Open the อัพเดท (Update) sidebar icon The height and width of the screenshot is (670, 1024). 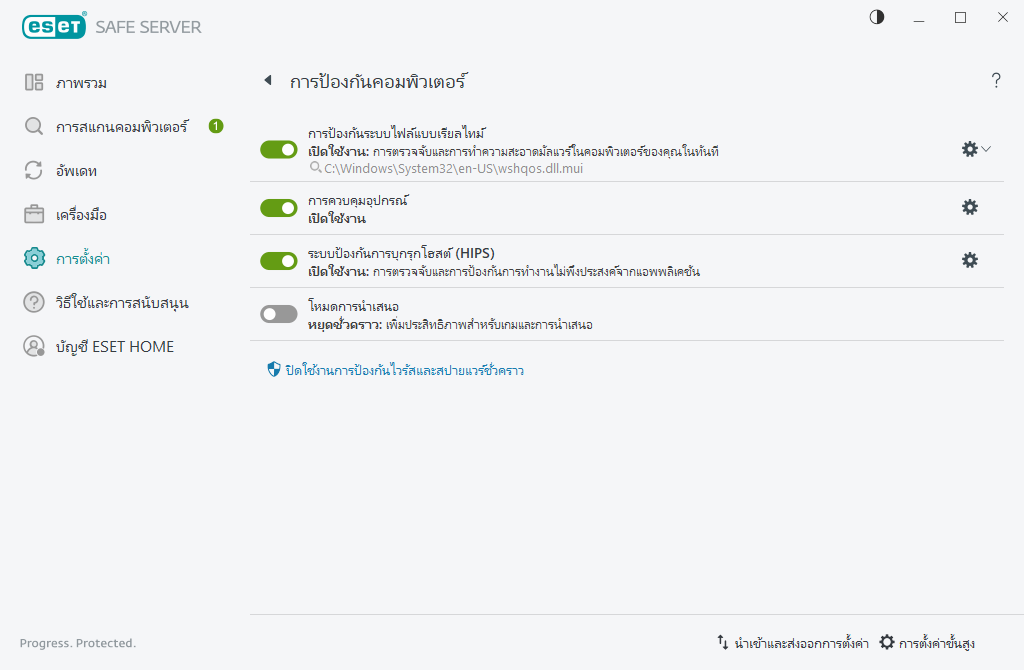[x=33, y=170]
